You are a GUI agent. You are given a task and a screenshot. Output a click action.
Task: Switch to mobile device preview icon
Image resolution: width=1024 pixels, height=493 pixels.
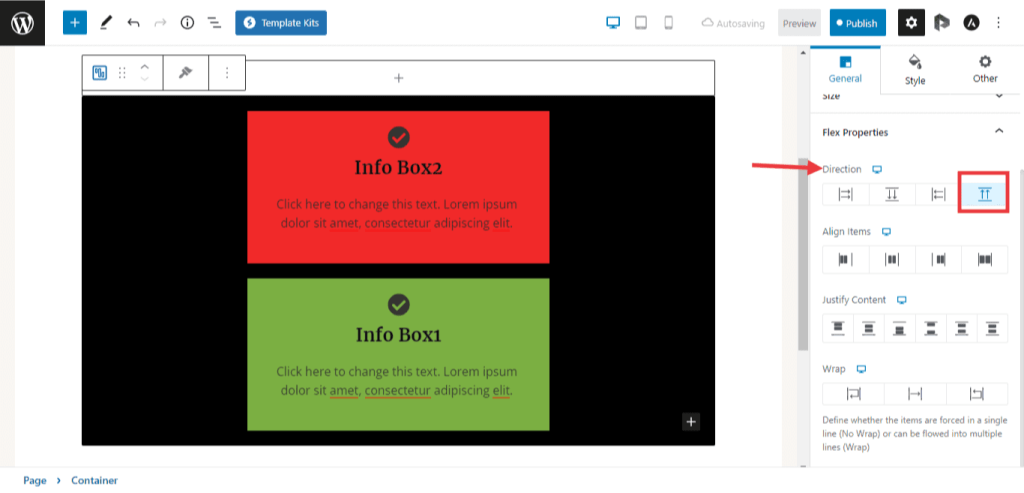click(x=669, y=22)
